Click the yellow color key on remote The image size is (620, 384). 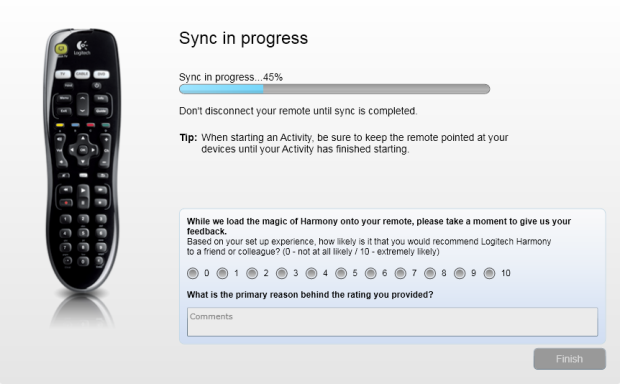pos(60,125)
